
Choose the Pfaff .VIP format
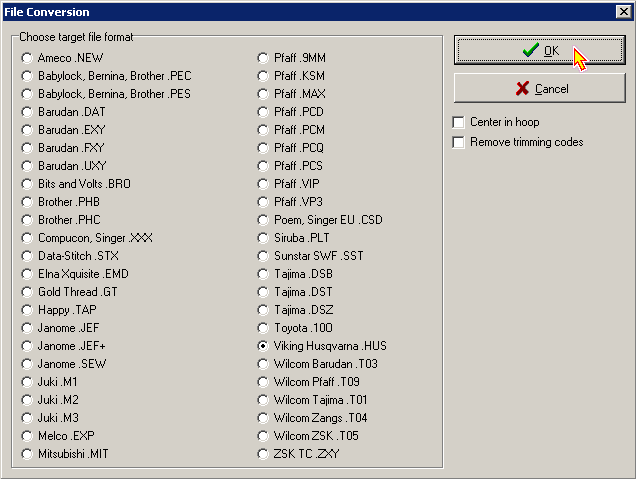[264, 184]
